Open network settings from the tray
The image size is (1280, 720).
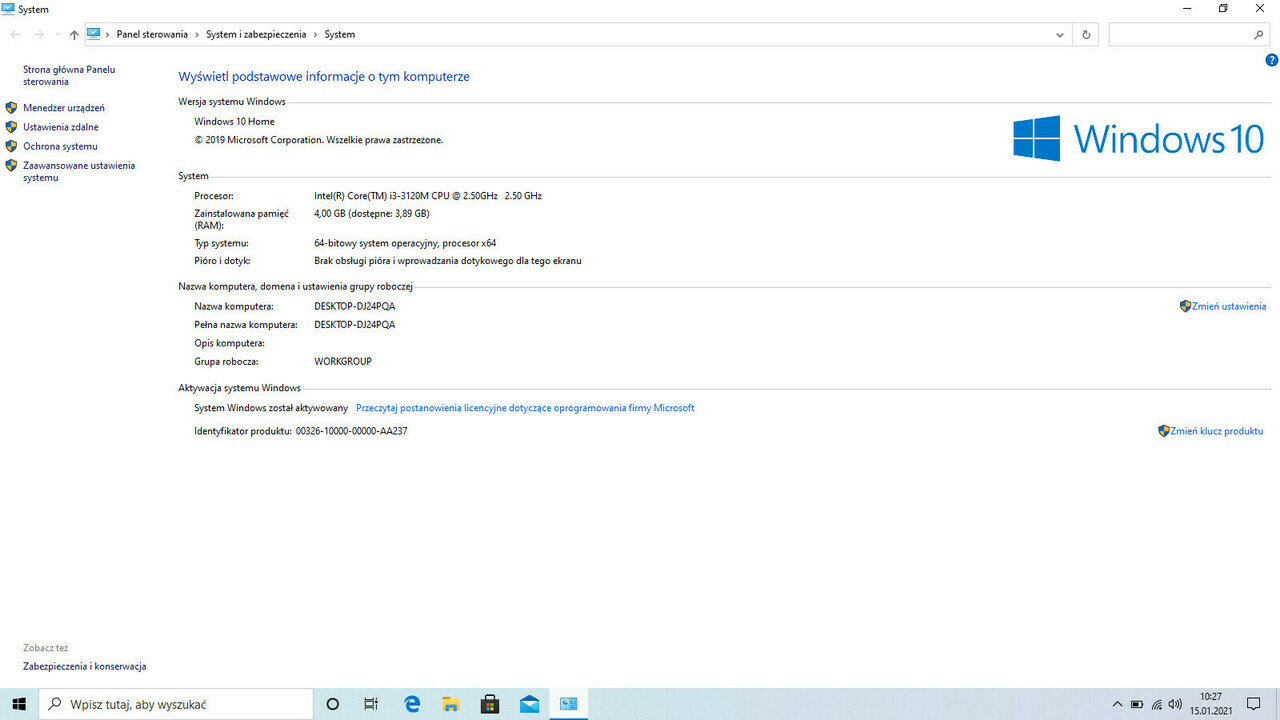1157,704
